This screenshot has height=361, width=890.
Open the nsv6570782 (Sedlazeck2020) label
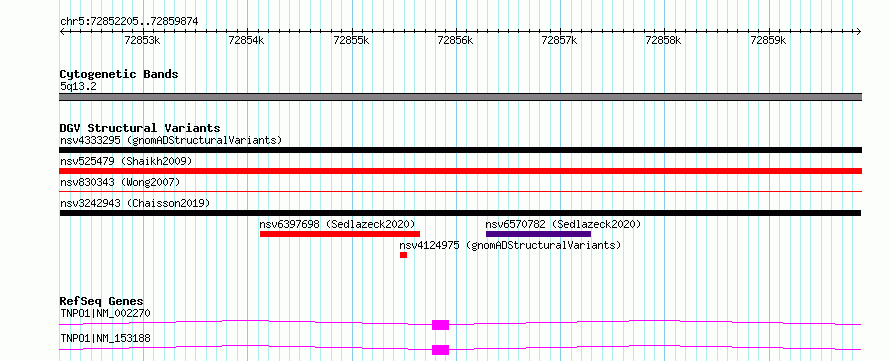563,224
